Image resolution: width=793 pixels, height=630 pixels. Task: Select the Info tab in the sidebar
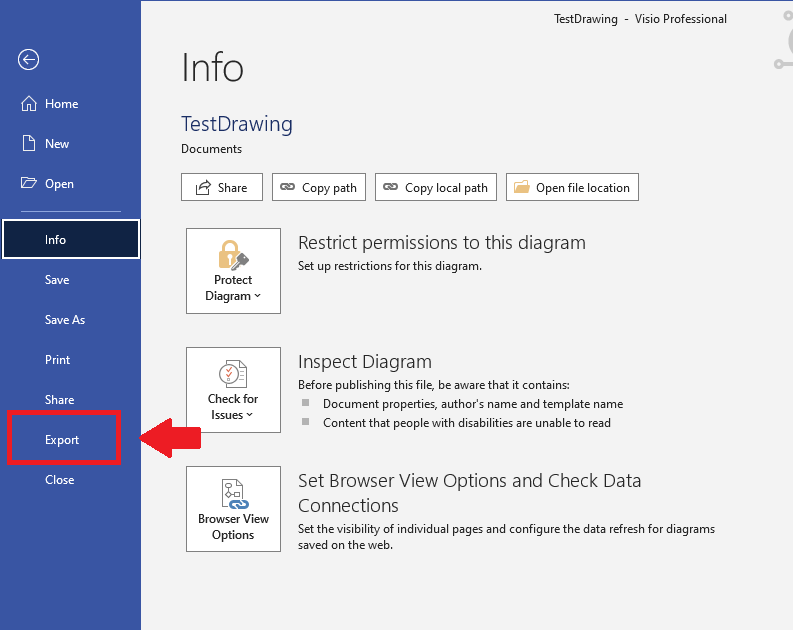tap(71, 239)
